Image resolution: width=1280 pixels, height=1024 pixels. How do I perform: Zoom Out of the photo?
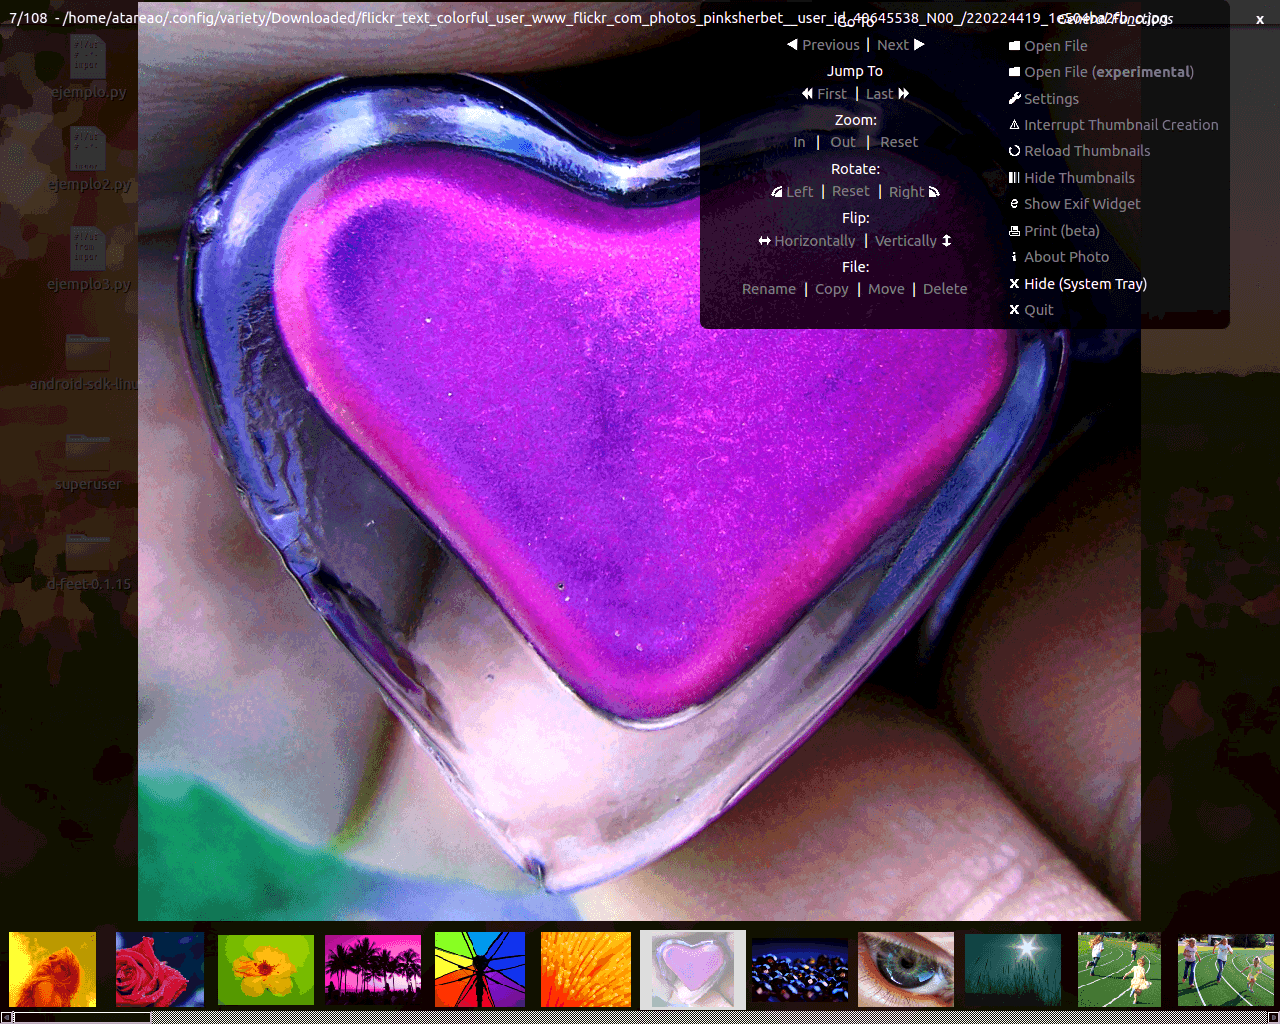pyautogui.click(x=843, y=142)
